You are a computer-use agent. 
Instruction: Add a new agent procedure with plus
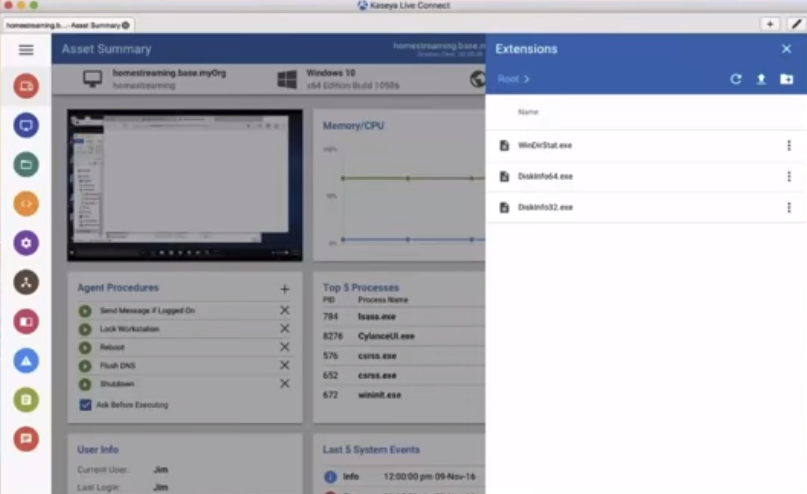coord(285,289)
